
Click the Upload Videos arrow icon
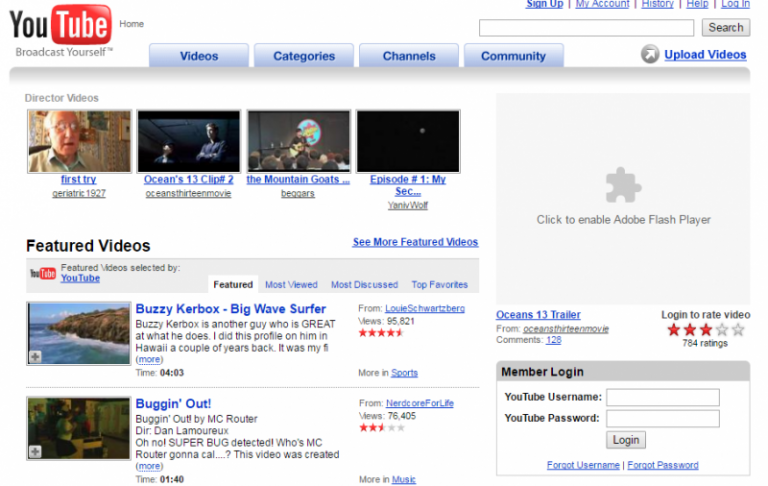(x=650, y=55)
